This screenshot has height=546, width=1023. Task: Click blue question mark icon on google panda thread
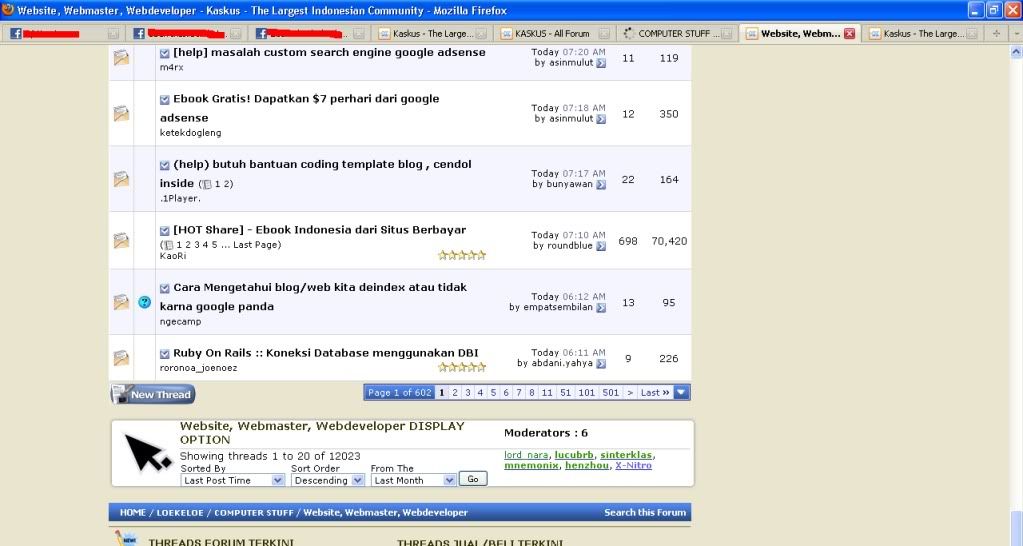(145, 302)
